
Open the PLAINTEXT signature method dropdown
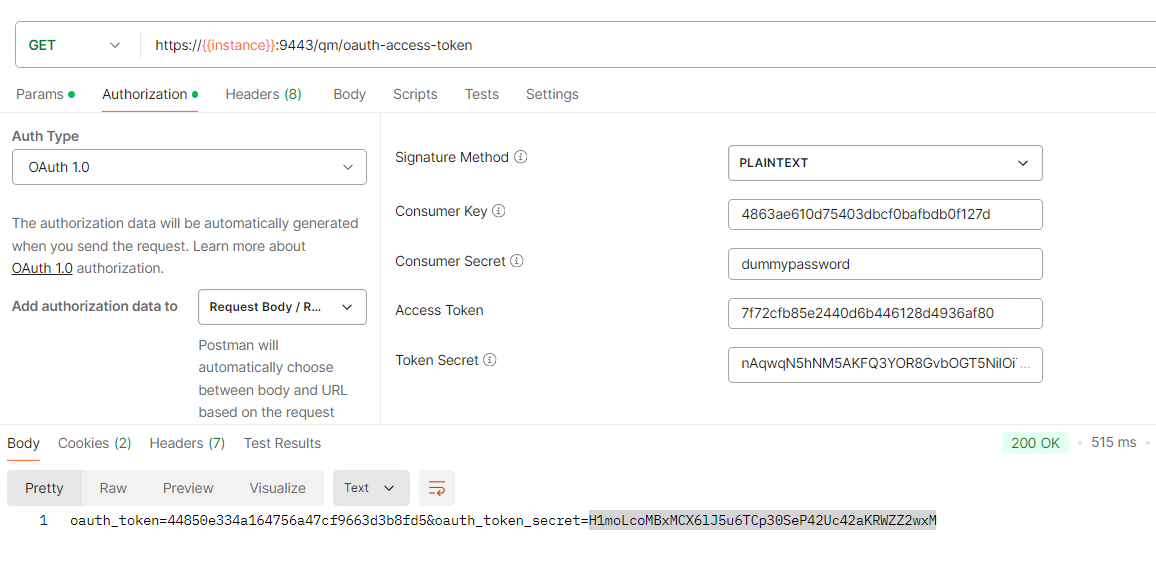tap(884, 163)
